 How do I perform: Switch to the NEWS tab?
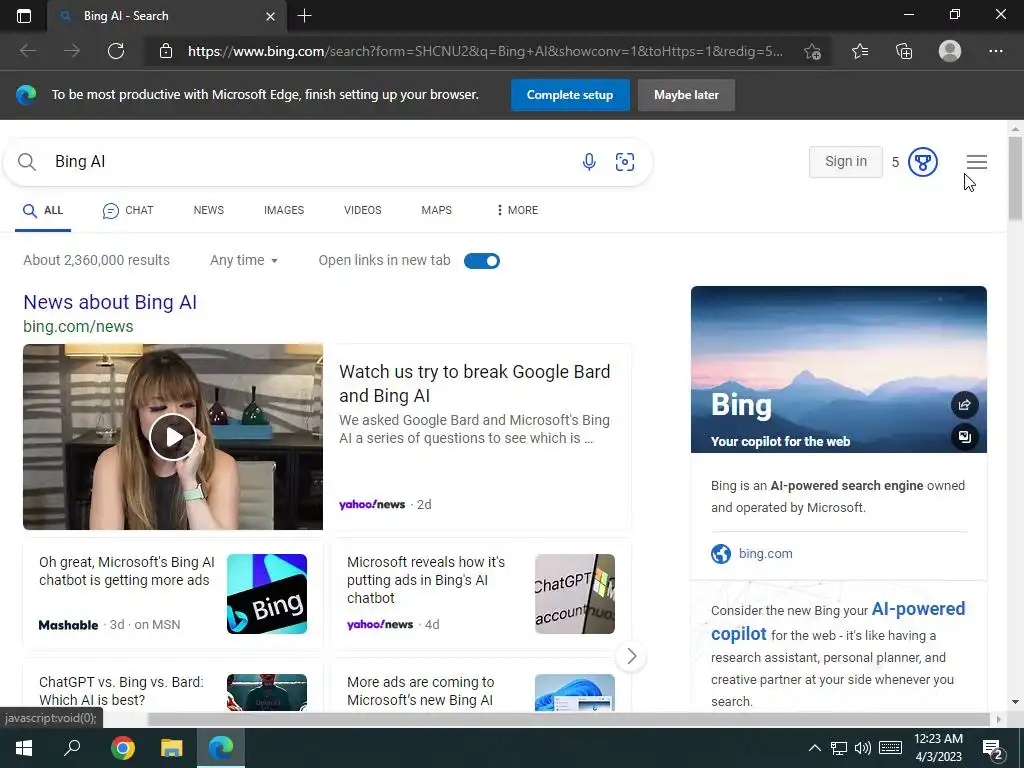point(208,210)
